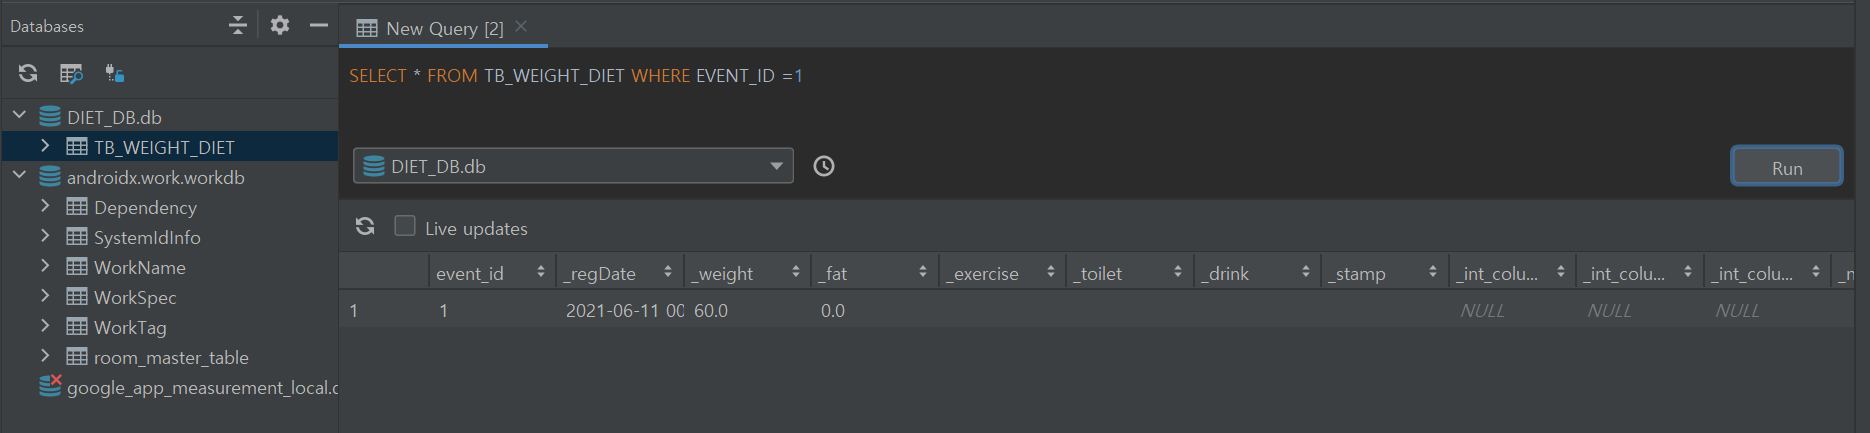Collapse the androidx.work.workdb database node
Screen dimensions: 1870x433
click(19, 176)
